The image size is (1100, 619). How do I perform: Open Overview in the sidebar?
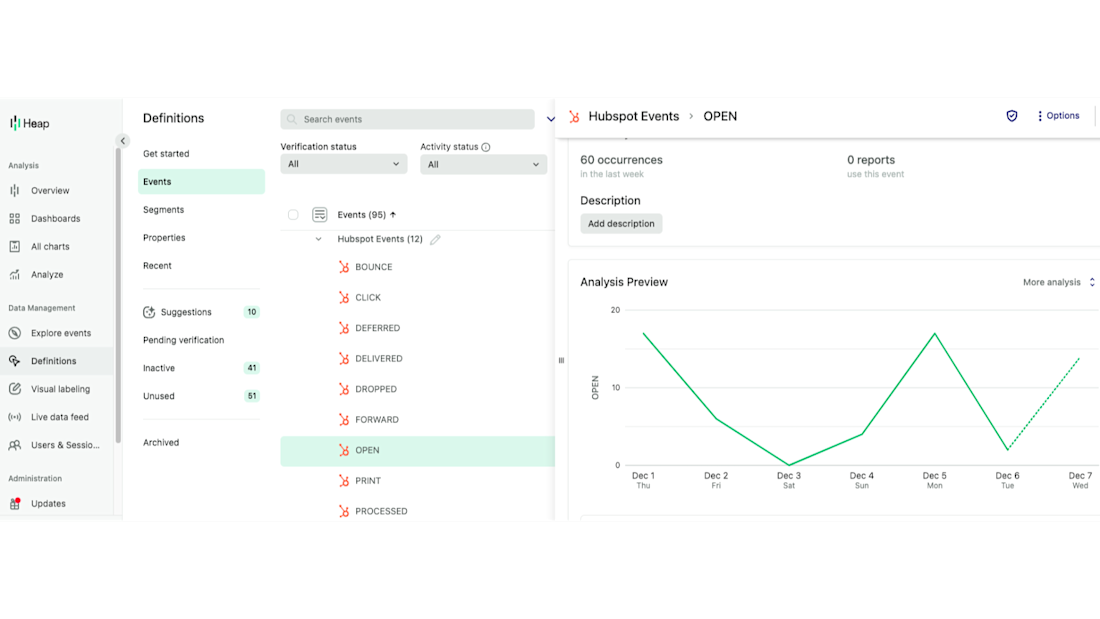pyautogui.click(x=50, y=191)
